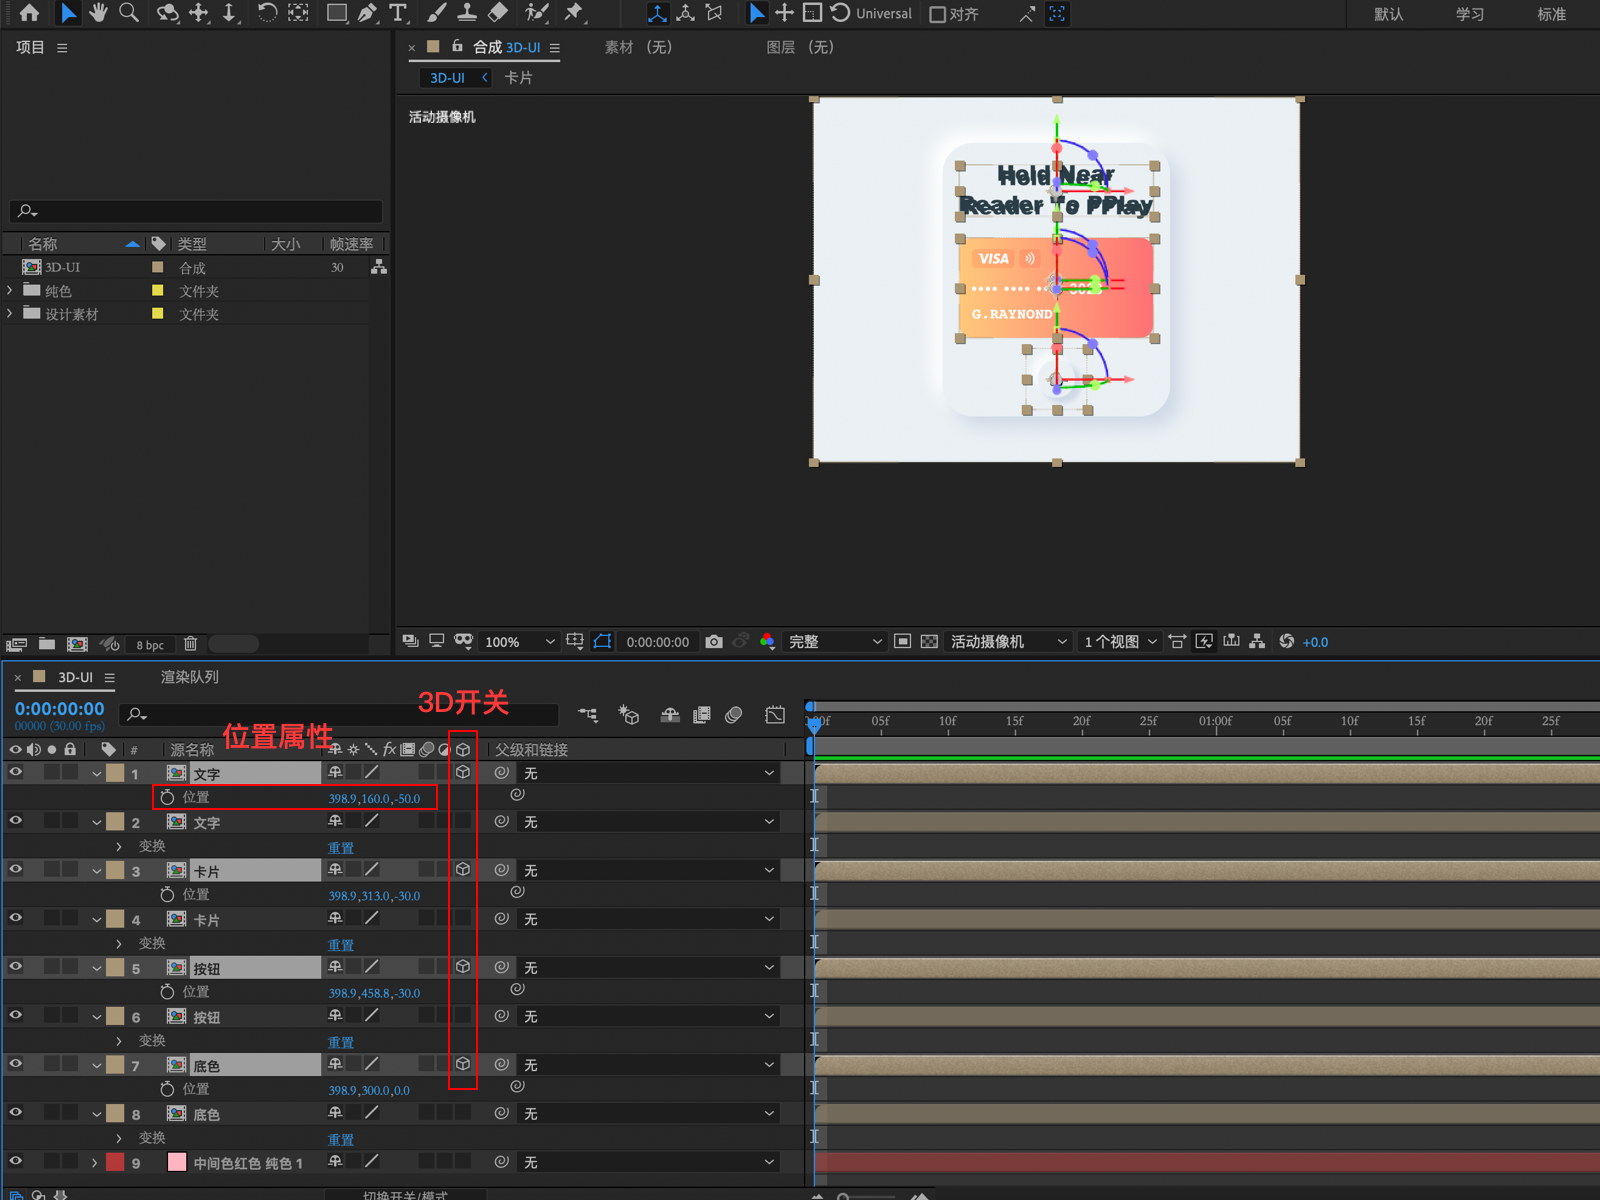
Task: Take a snapshot with camera icon
Action: [x=713, y=642]
